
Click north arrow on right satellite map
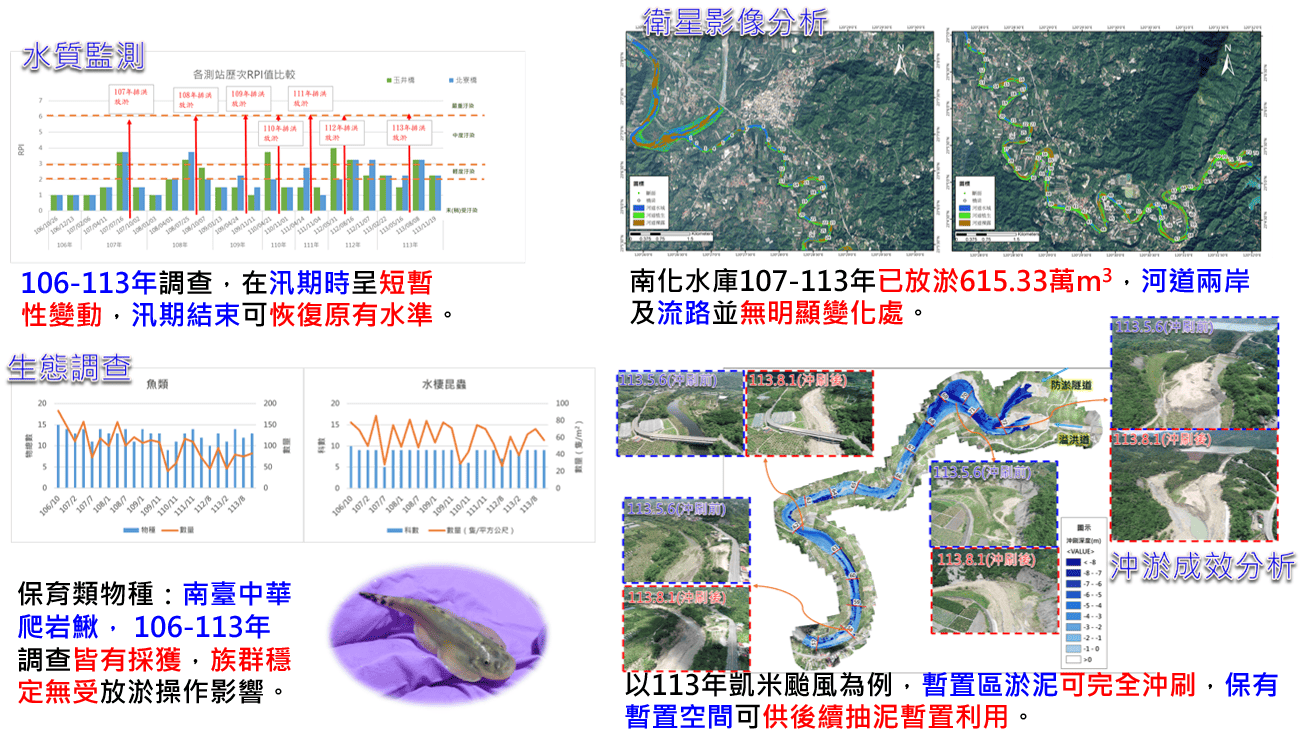[x=1227, y=60]
